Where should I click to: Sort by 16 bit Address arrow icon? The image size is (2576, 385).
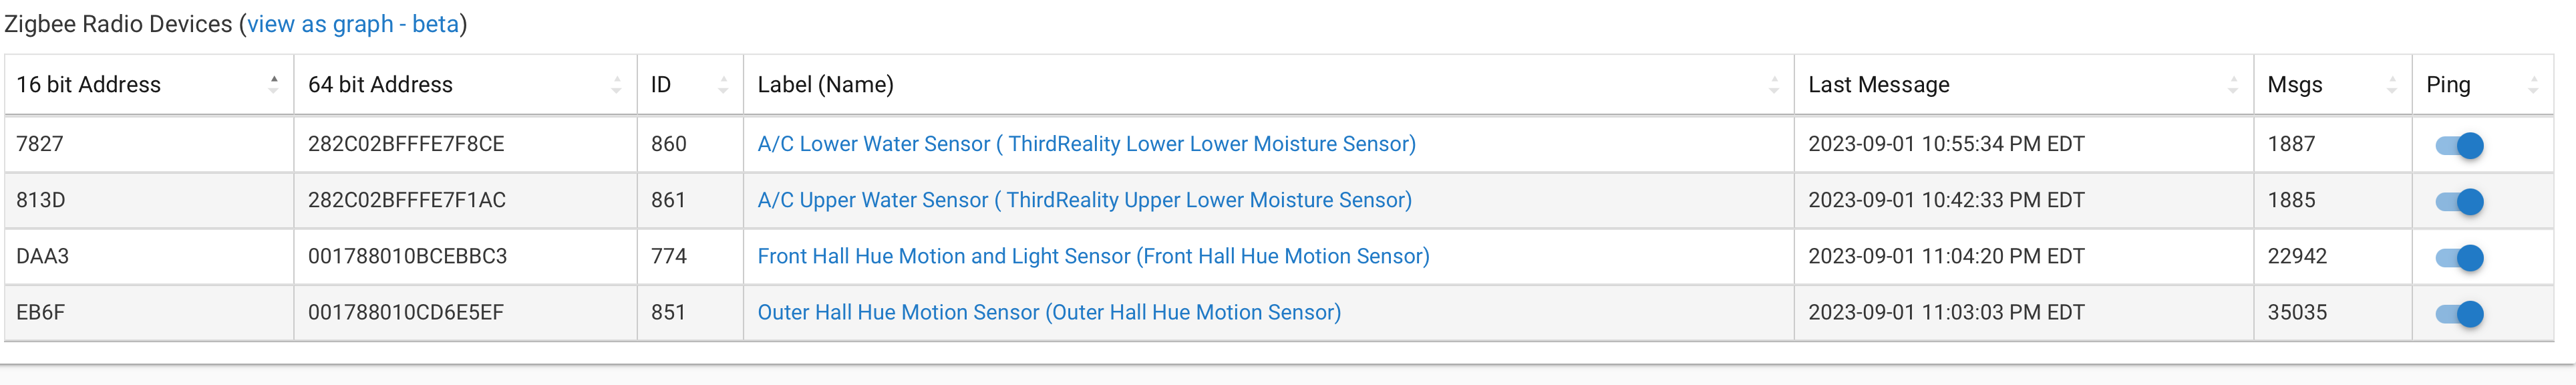click(x=273, y=85)
